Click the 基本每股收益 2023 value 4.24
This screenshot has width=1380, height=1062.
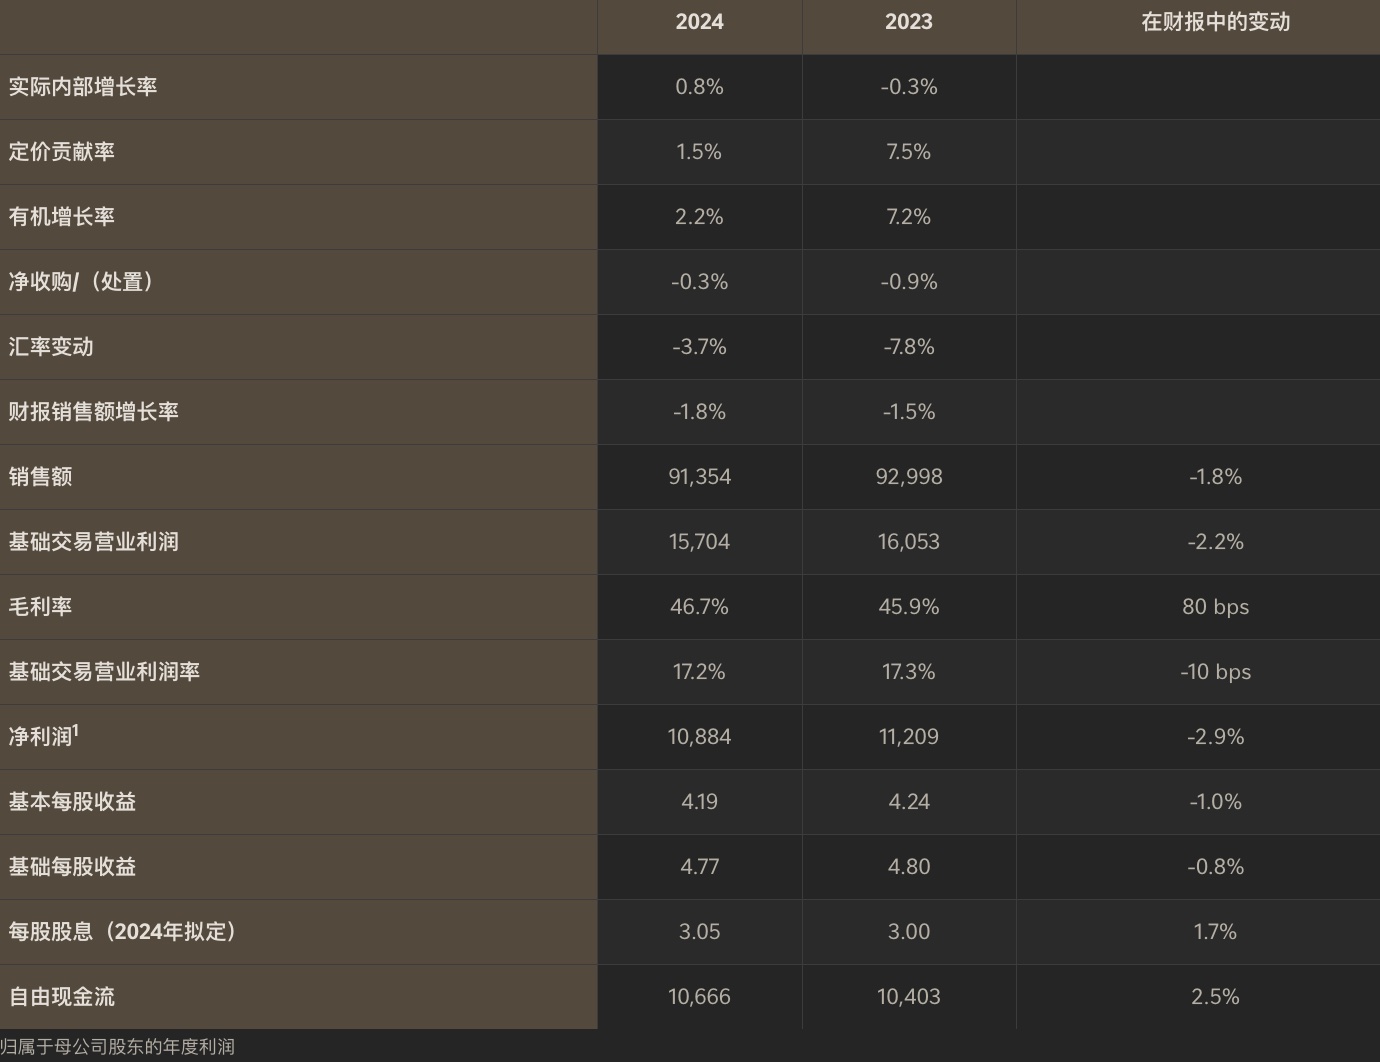click(x=908, y=802)
